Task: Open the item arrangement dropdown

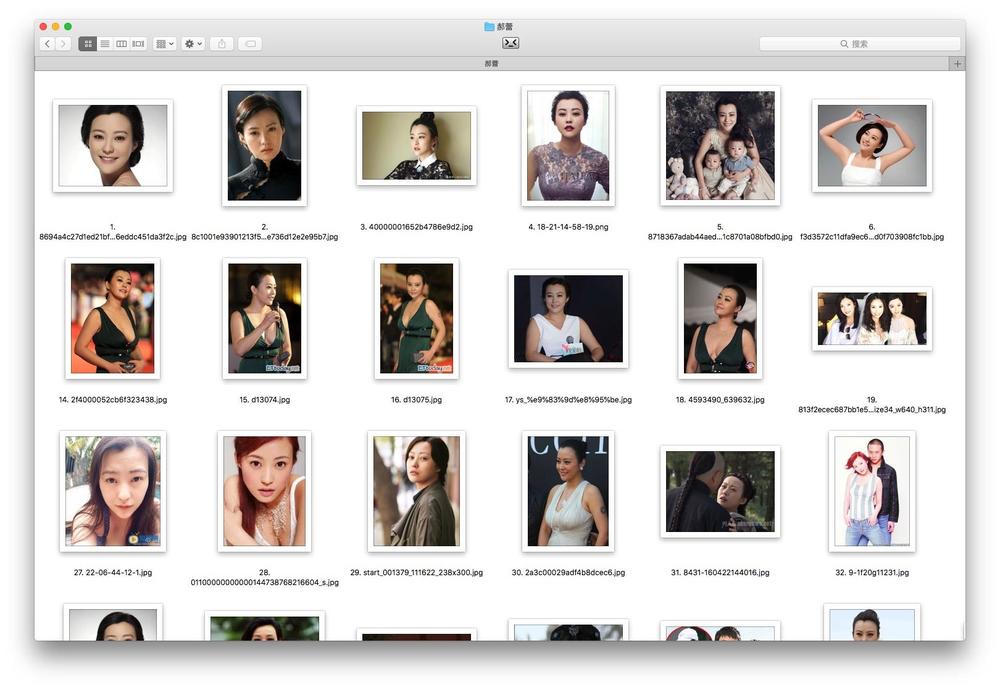Action: (165, 43)
